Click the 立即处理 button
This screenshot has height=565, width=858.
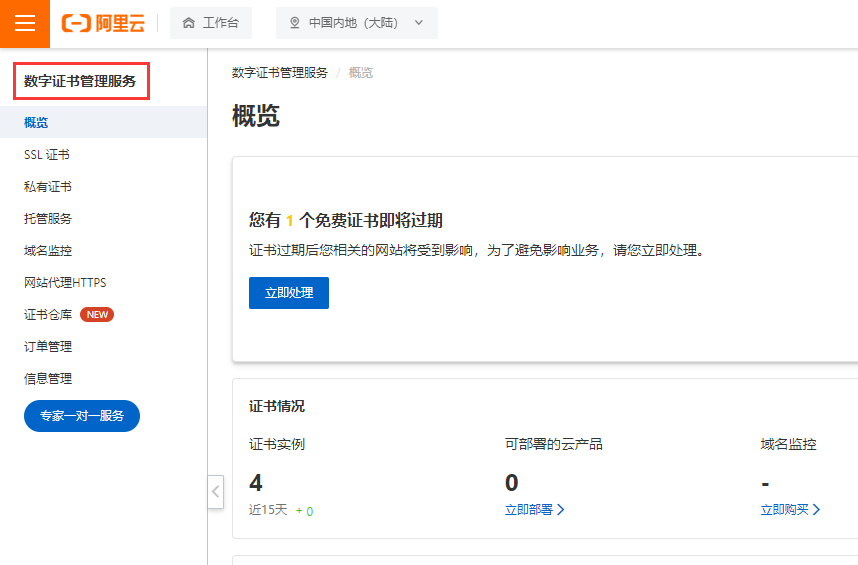tap(289, 293)
